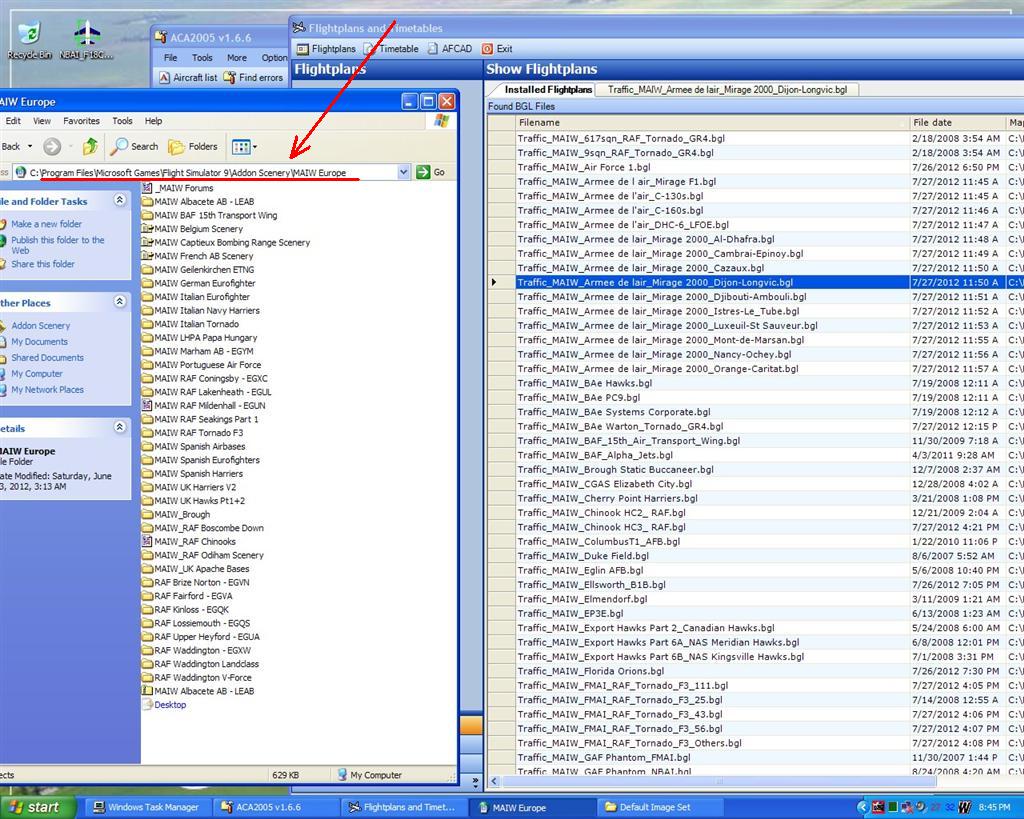Expand the address bar dropdown
The image size is (1024, 819).
[404, 173]
